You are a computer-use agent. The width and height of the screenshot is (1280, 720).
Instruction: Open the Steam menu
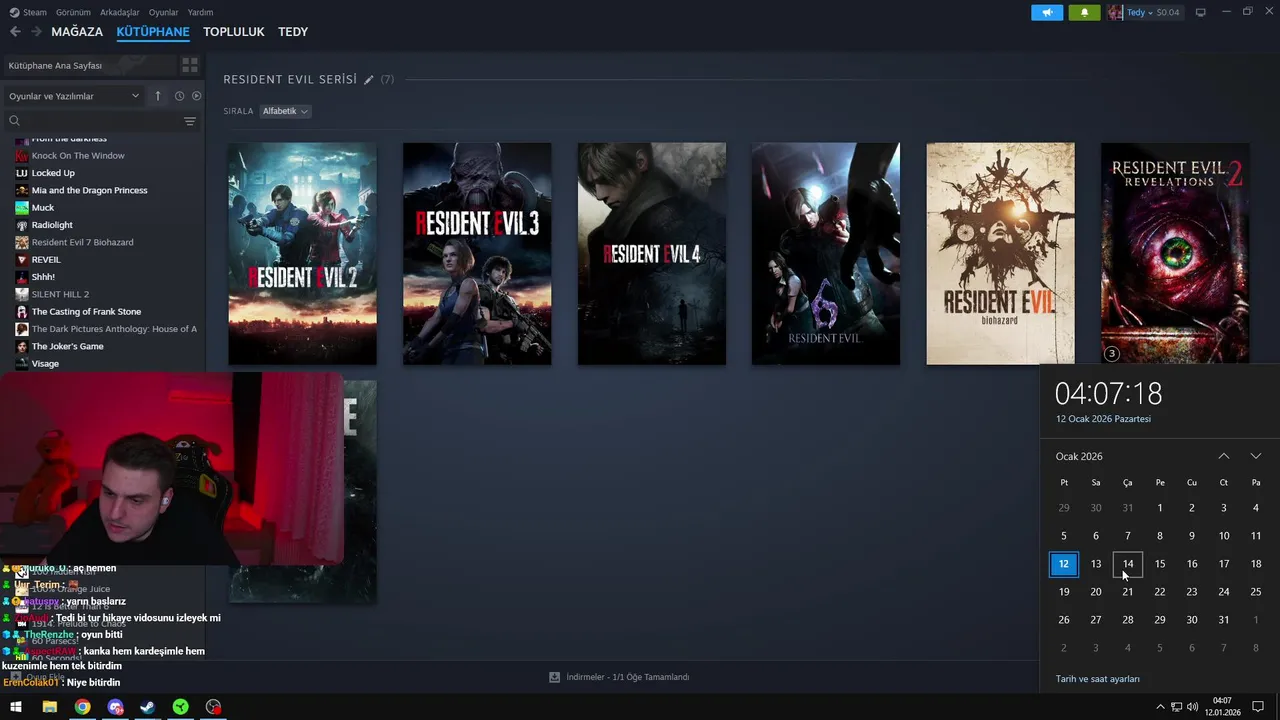pos(35,12)
